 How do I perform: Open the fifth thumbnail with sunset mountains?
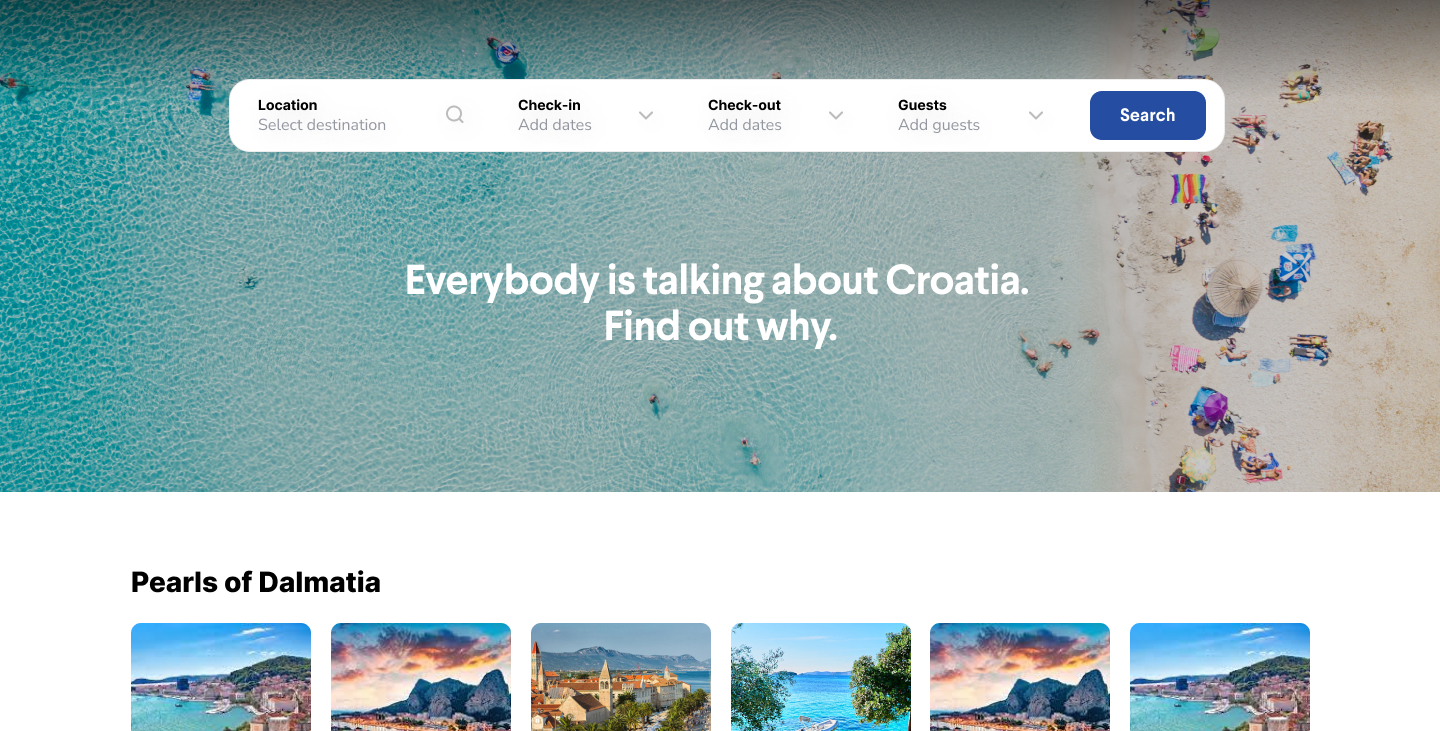(1020, 677)
